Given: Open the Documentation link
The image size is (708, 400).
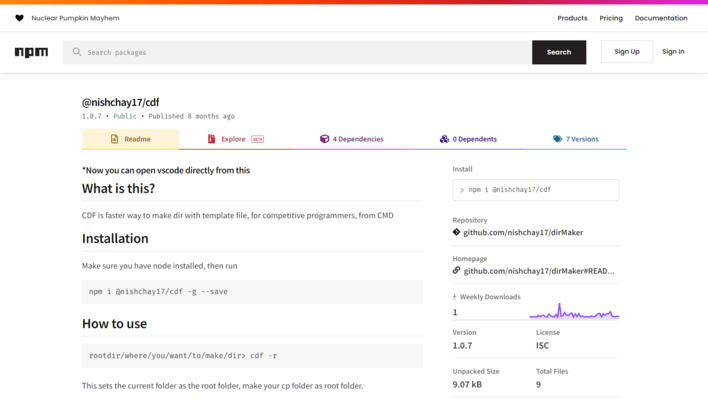Looking at the screenshot, I should [661, 18].
